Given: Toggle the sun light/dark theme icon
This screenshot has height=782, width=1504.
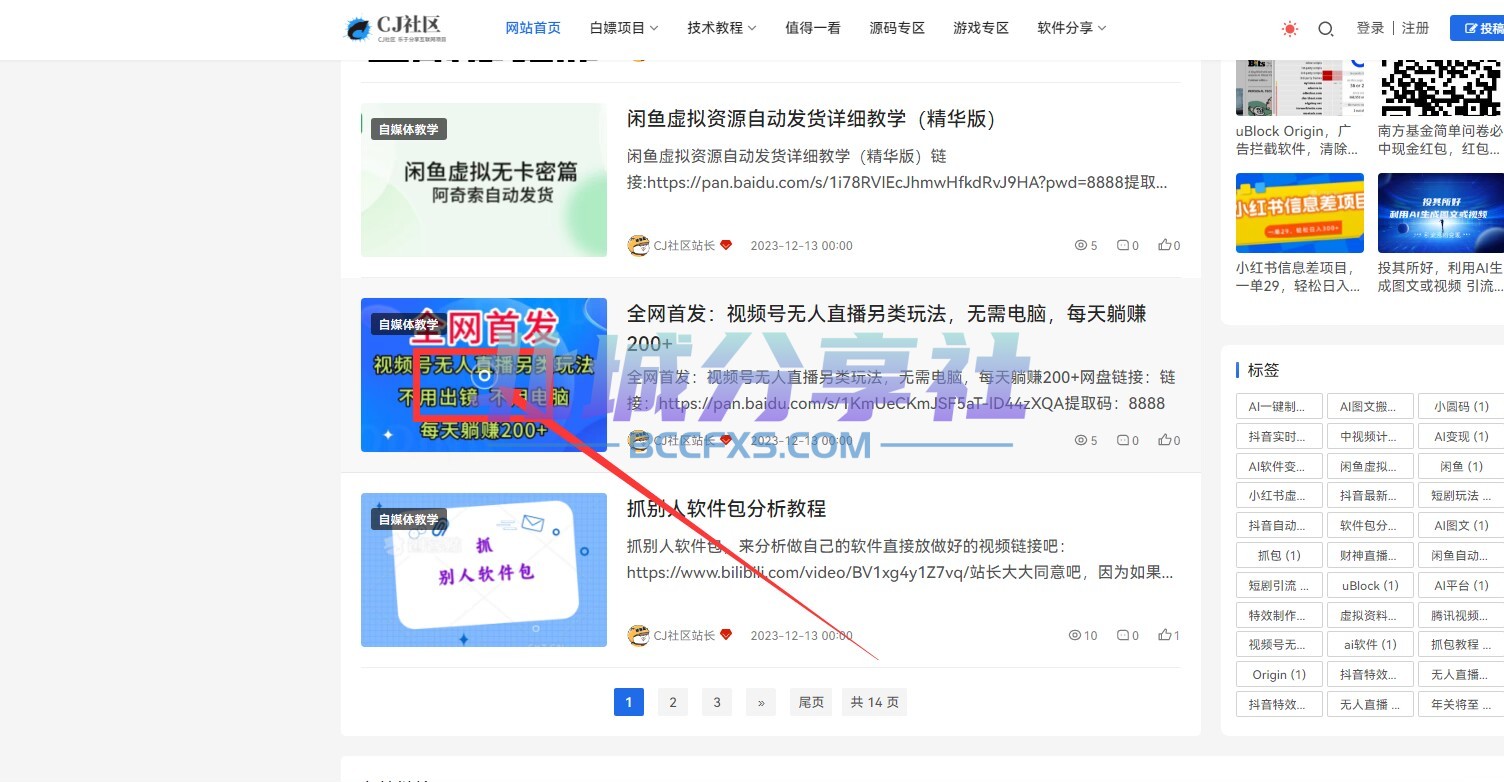Looking at the screenshot, I should point(1290,29).
